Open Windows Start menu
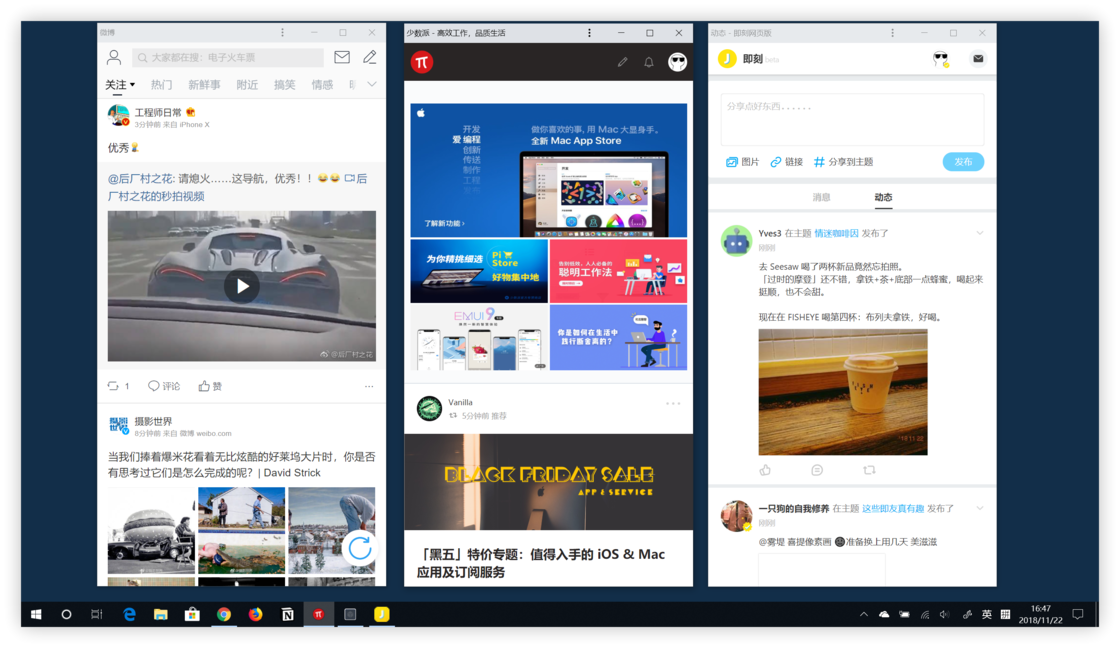The height and width of the screenshot is (648, 1120). (36, 614)
